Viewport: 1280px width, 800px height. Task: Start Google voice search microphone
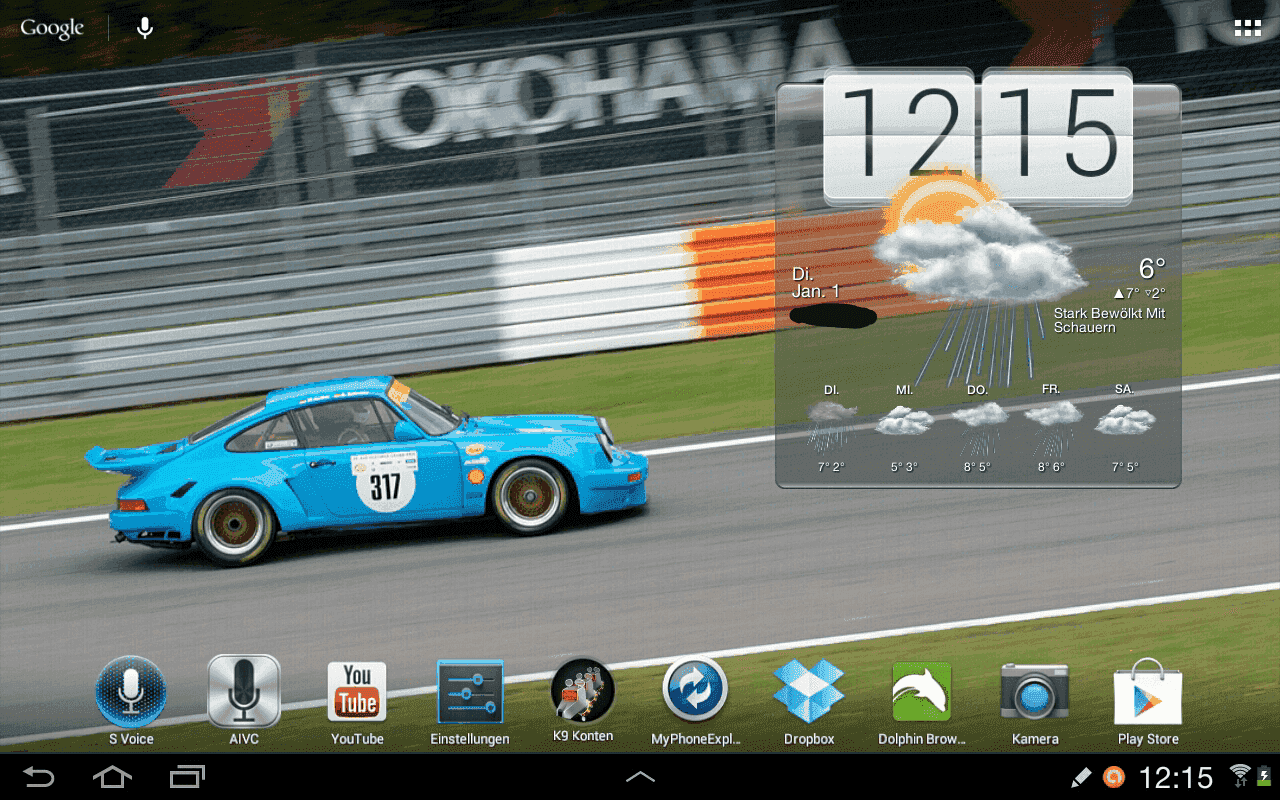(145, 28)
